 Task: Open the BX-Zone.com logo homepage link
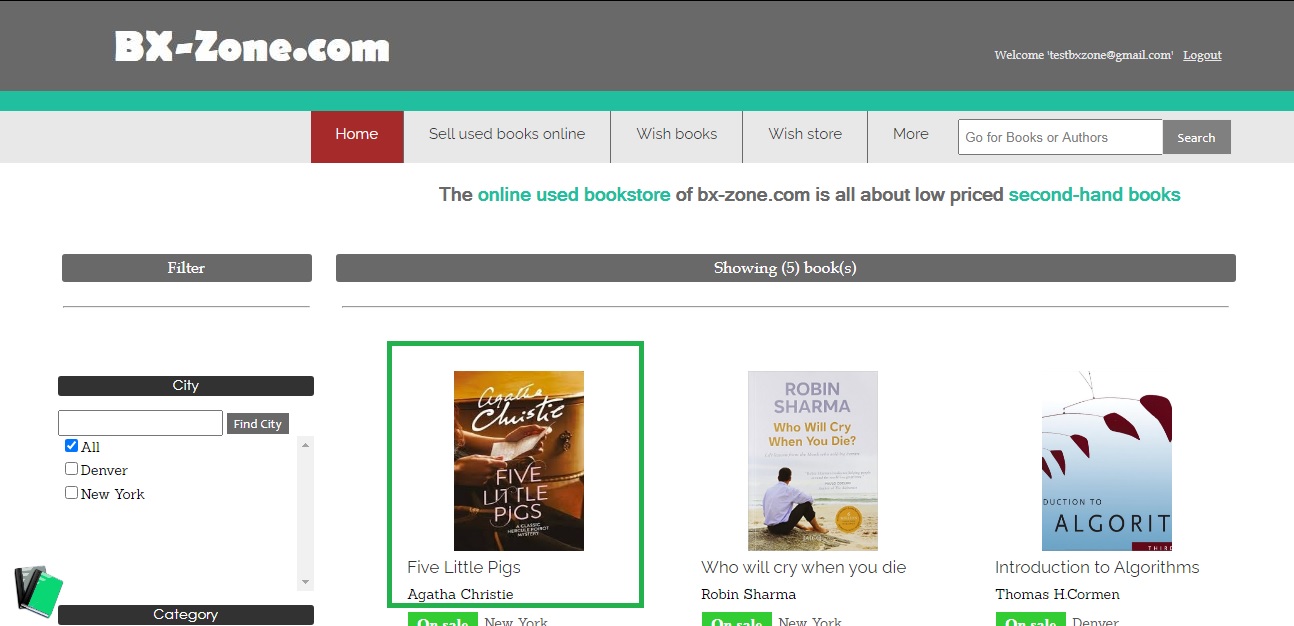[x=252, y=47]
